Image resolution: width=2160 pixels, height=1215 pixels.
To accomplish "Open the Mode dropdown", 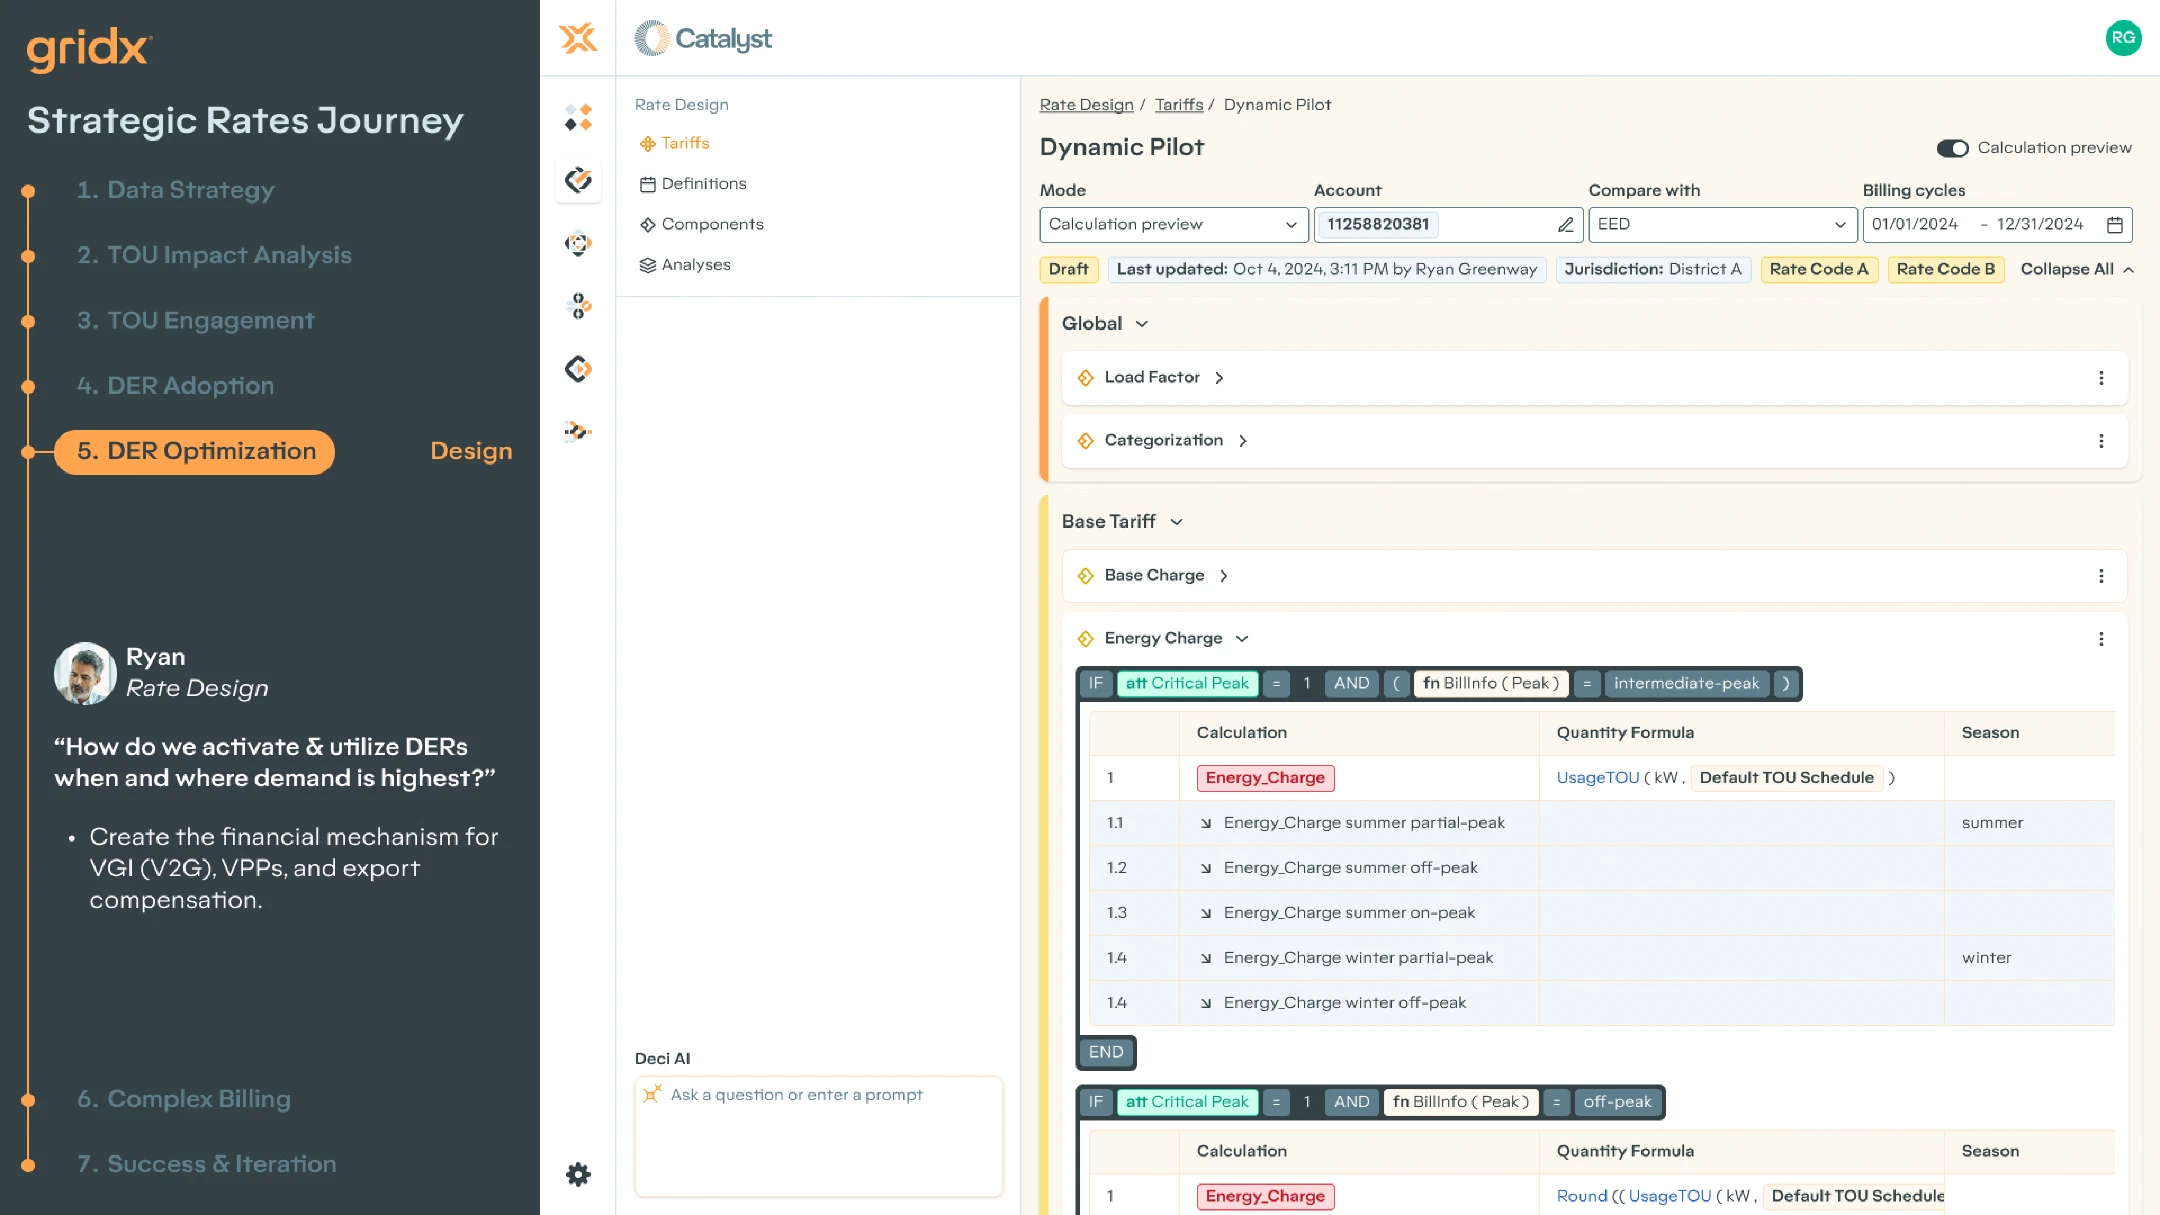I will pos(1174,225).
